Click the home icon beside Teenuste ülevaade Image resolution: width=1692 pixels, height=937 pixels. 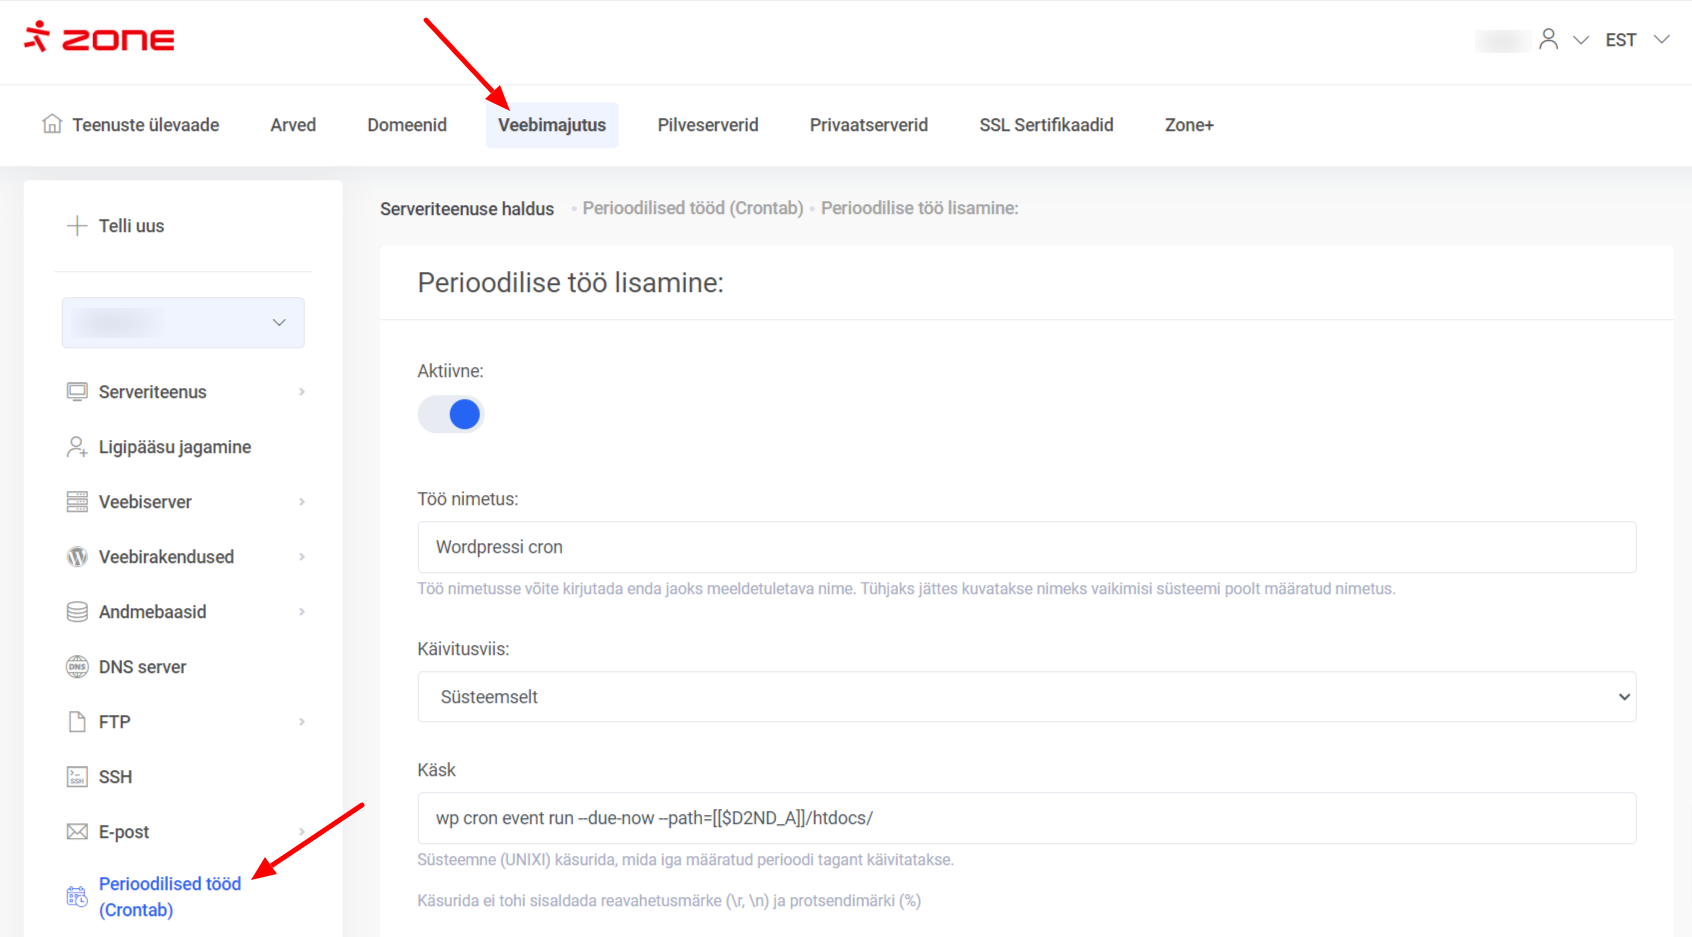(52, 124)
